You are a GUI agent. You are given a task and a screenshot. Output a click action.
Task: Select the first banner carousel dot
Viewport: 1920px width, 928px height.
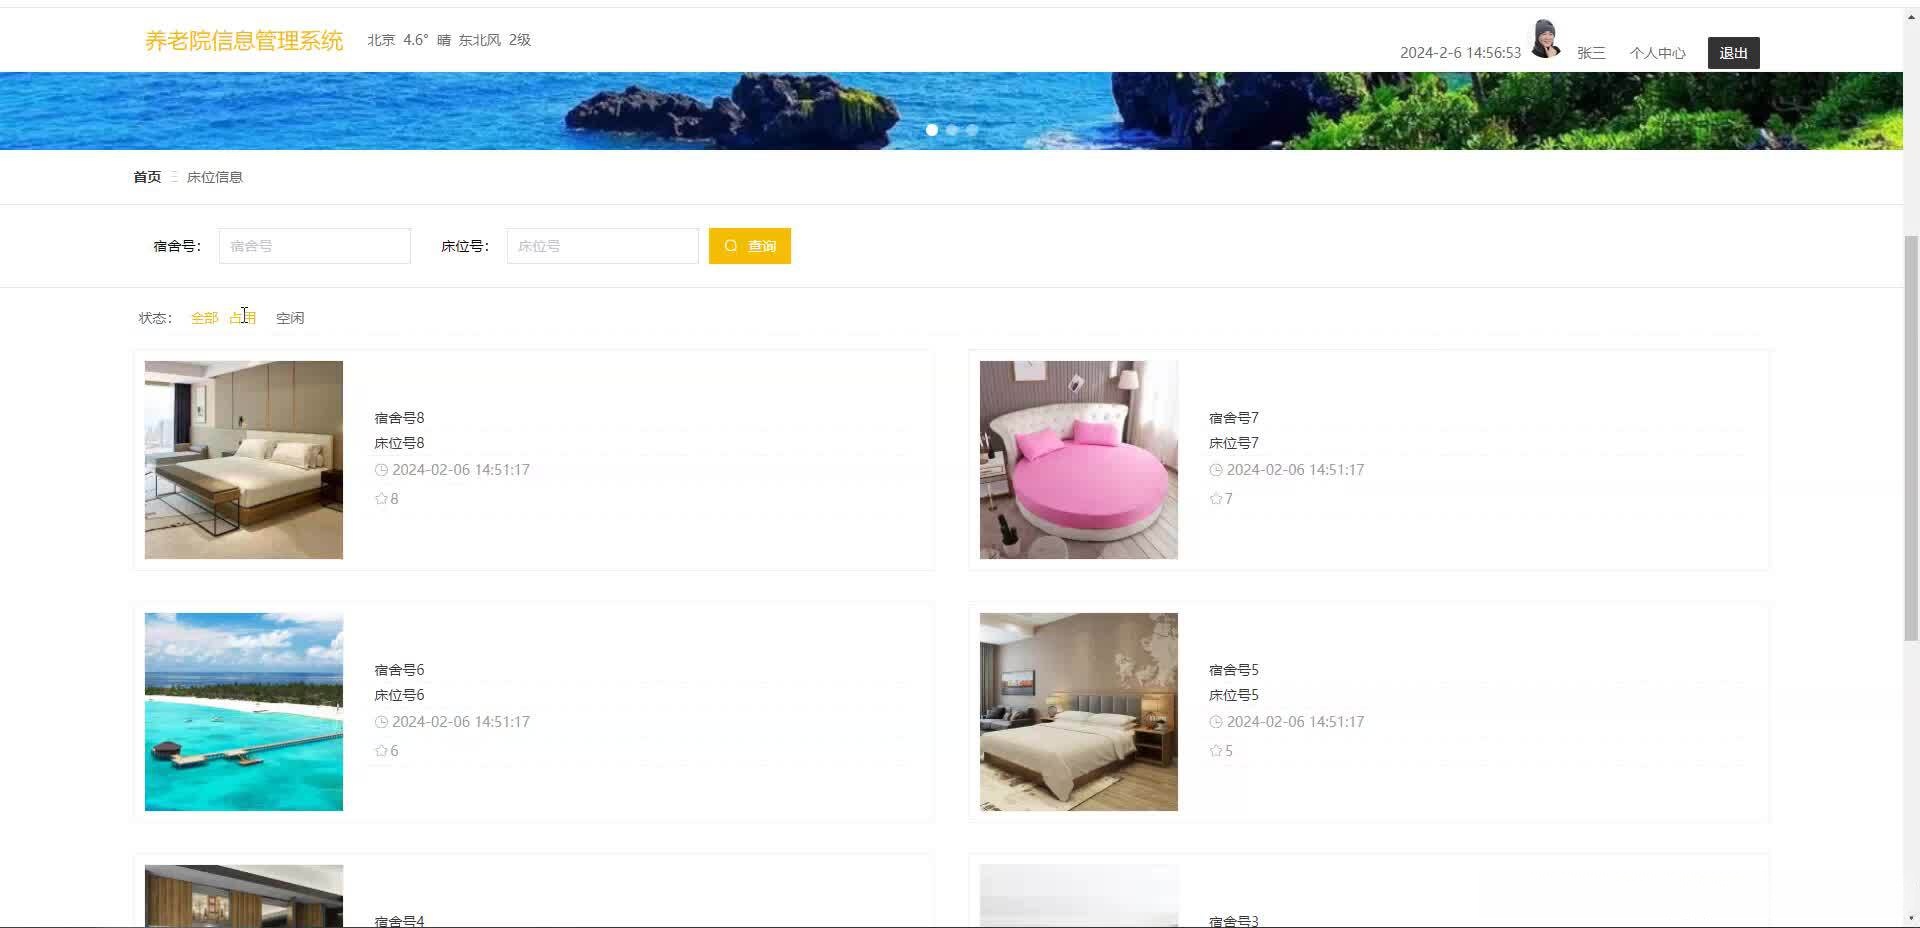(x=932, y=130)
